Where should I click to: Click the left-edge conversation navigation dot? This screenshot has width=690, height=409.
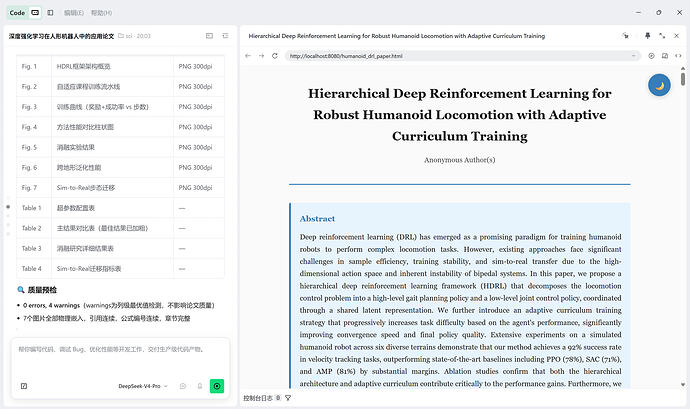coord(8,206)
